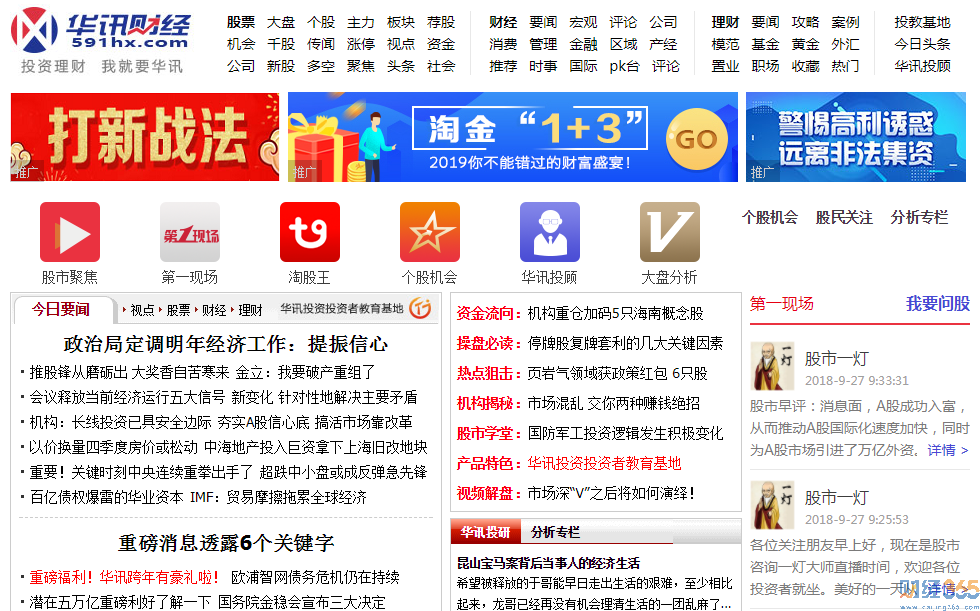Viewport: 980px width, 611px height.
Task: Open the 第一现场 icon tile
Action: 190,232
